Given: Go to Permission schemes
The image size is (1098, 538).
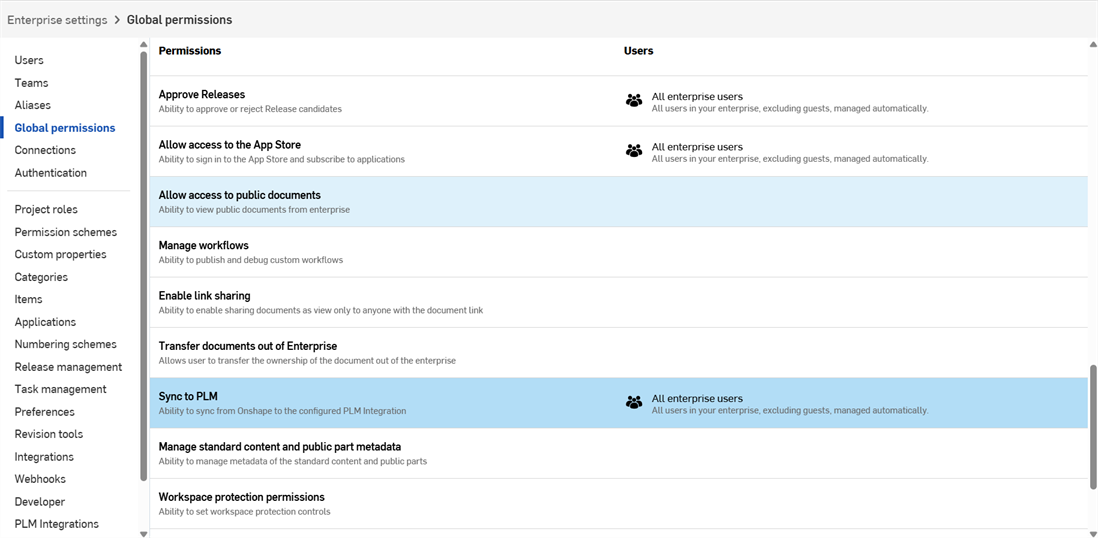Looking at the screenshot, I should (x=66, y=232).
